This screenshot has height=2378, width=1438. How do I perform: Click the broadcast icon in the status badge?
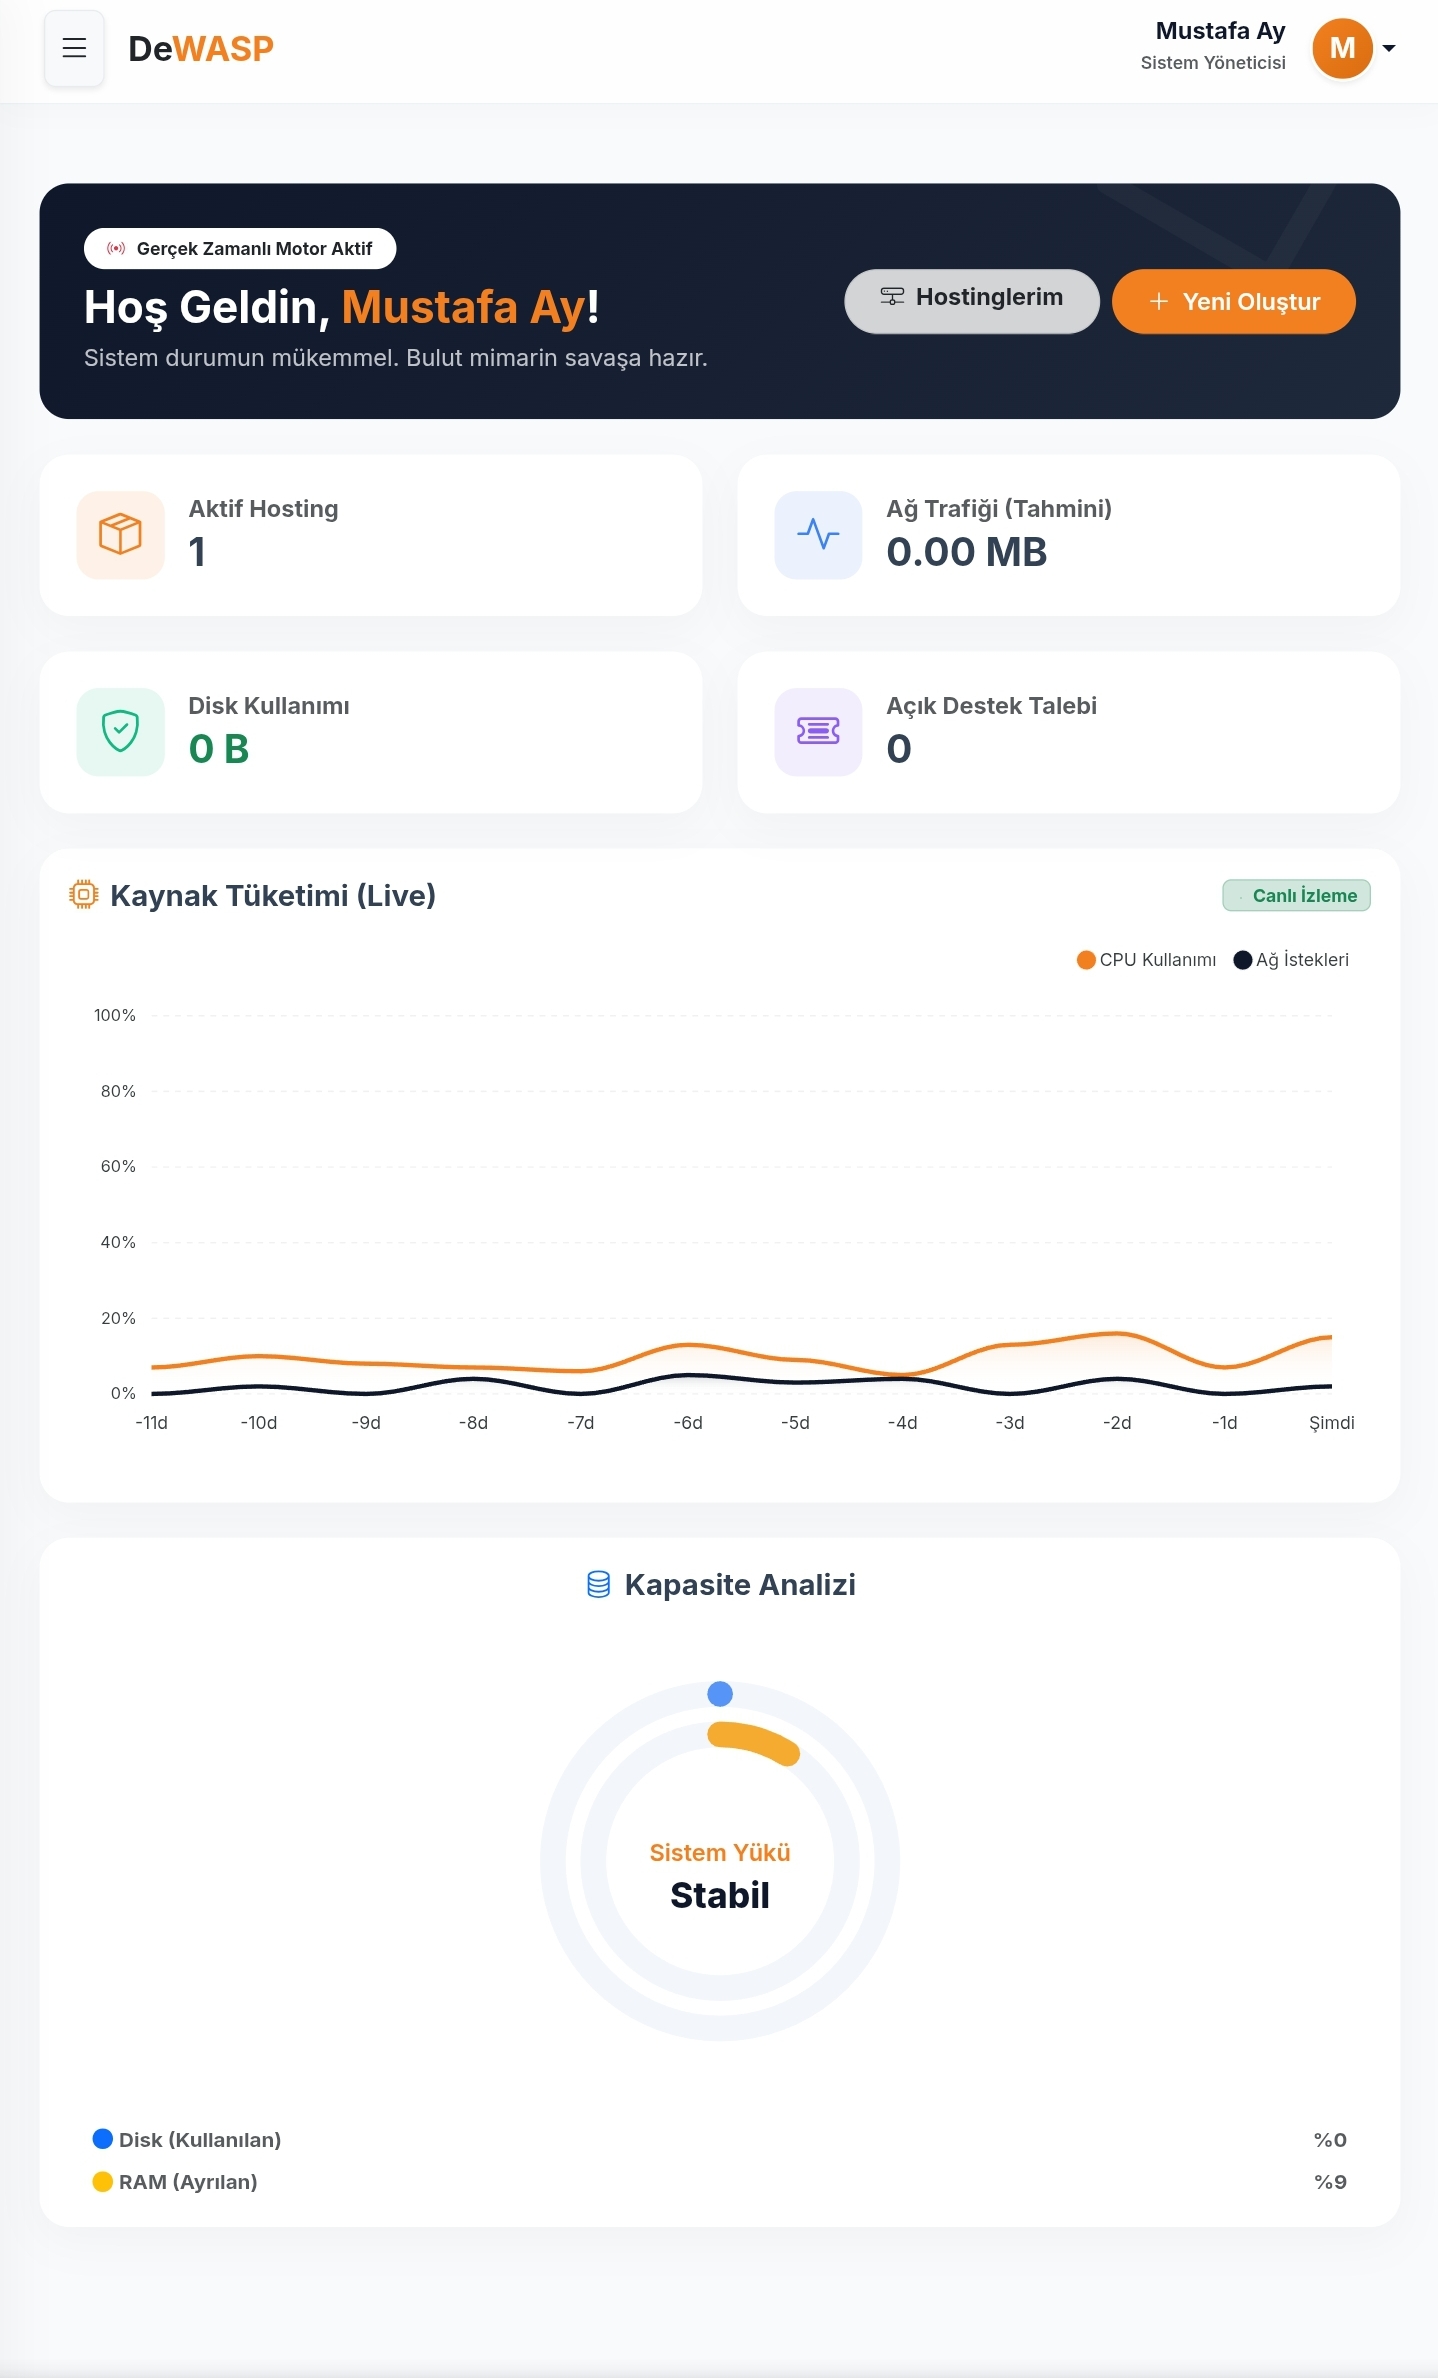(116, 249)
